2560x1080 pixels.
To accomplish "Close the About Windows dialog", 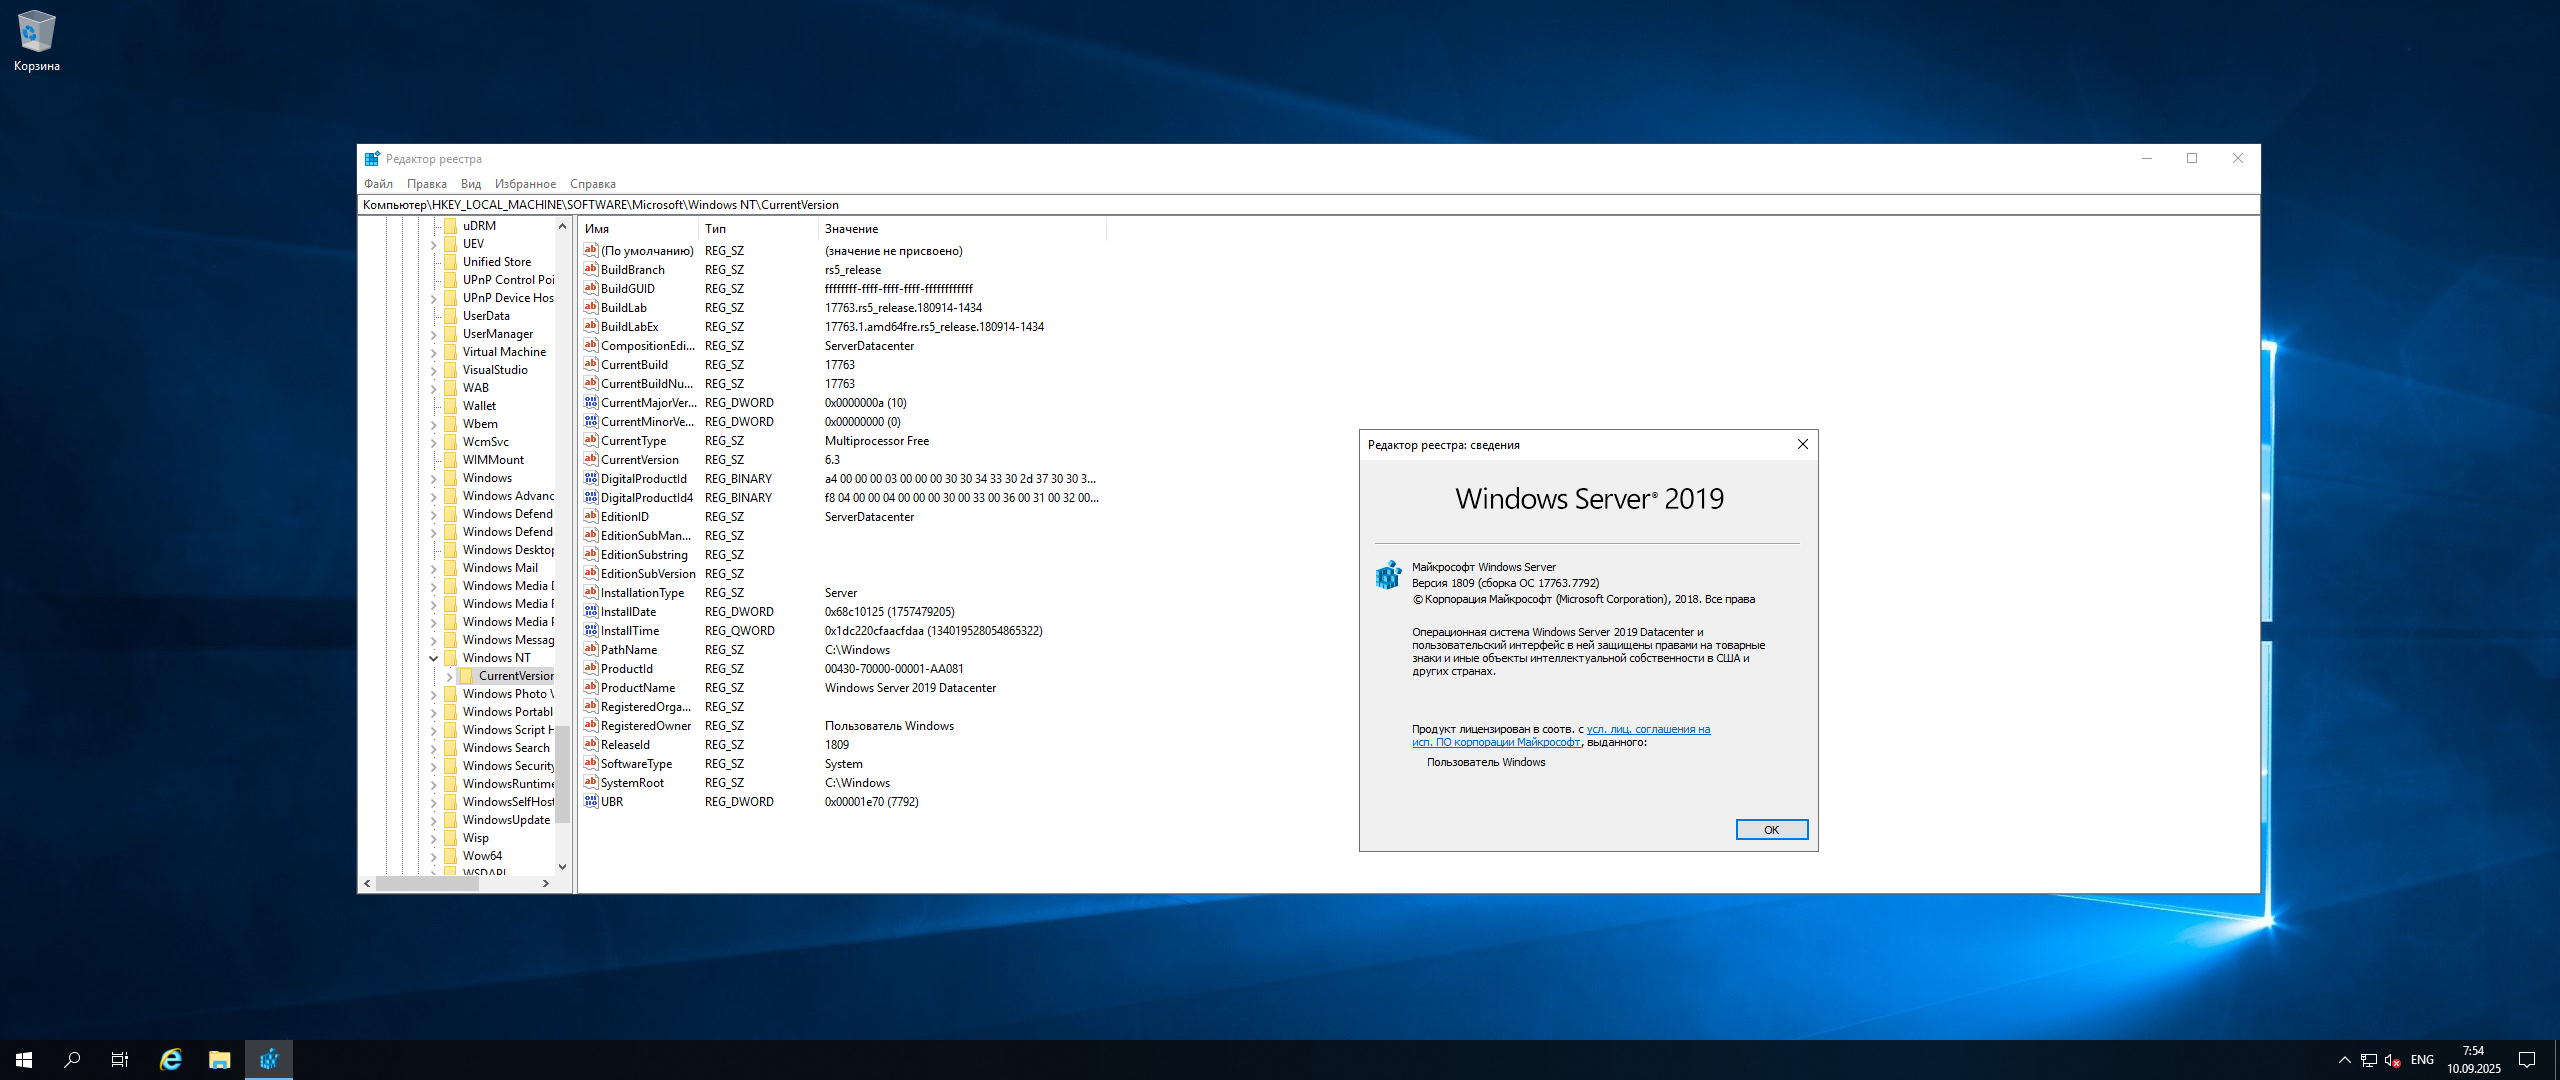I will 1802,444.
